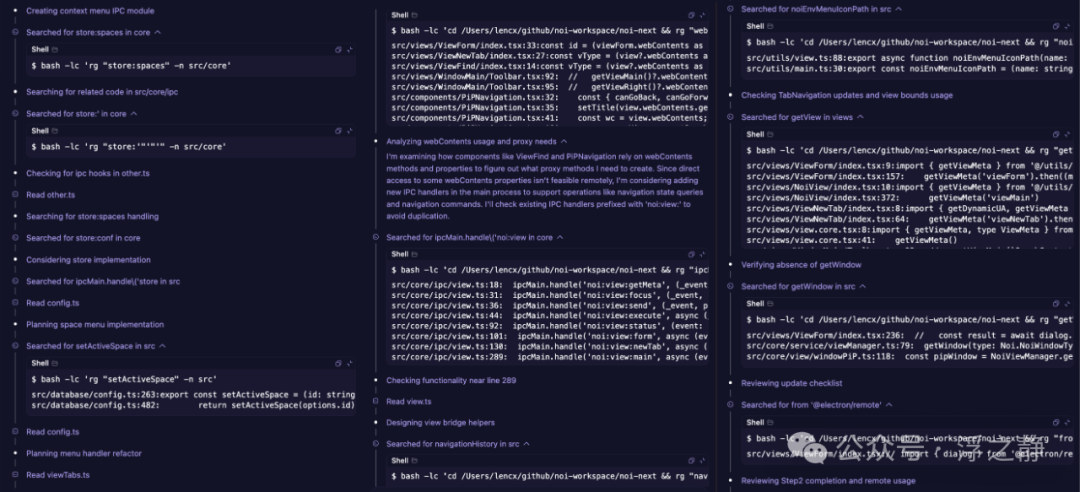
Task: Copy the setActiveSpace Shell command
Action: [338, 363]
